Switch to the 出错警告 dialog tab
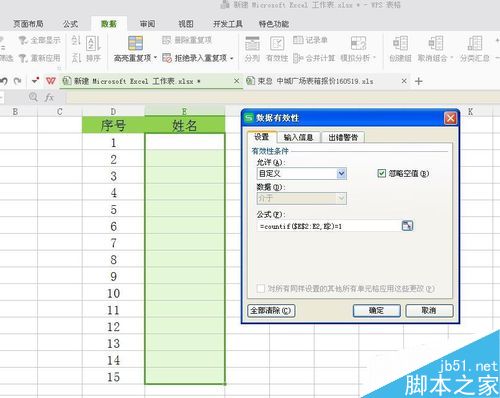Image resolution: width=500 pixels, height=398 pixels. tap(343, 137)
